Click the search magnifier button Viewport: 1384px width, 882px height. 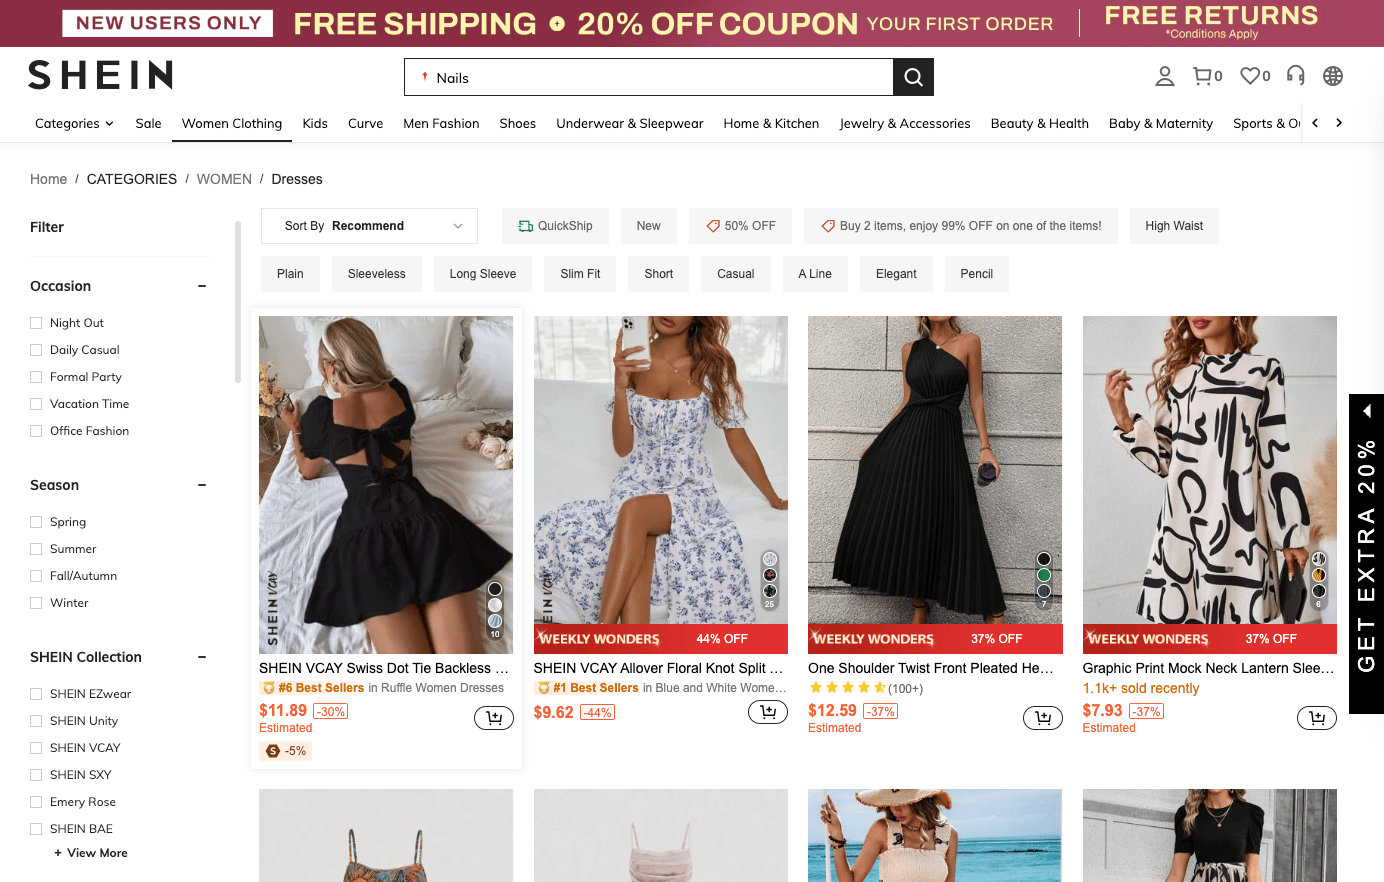coord(913,77)
